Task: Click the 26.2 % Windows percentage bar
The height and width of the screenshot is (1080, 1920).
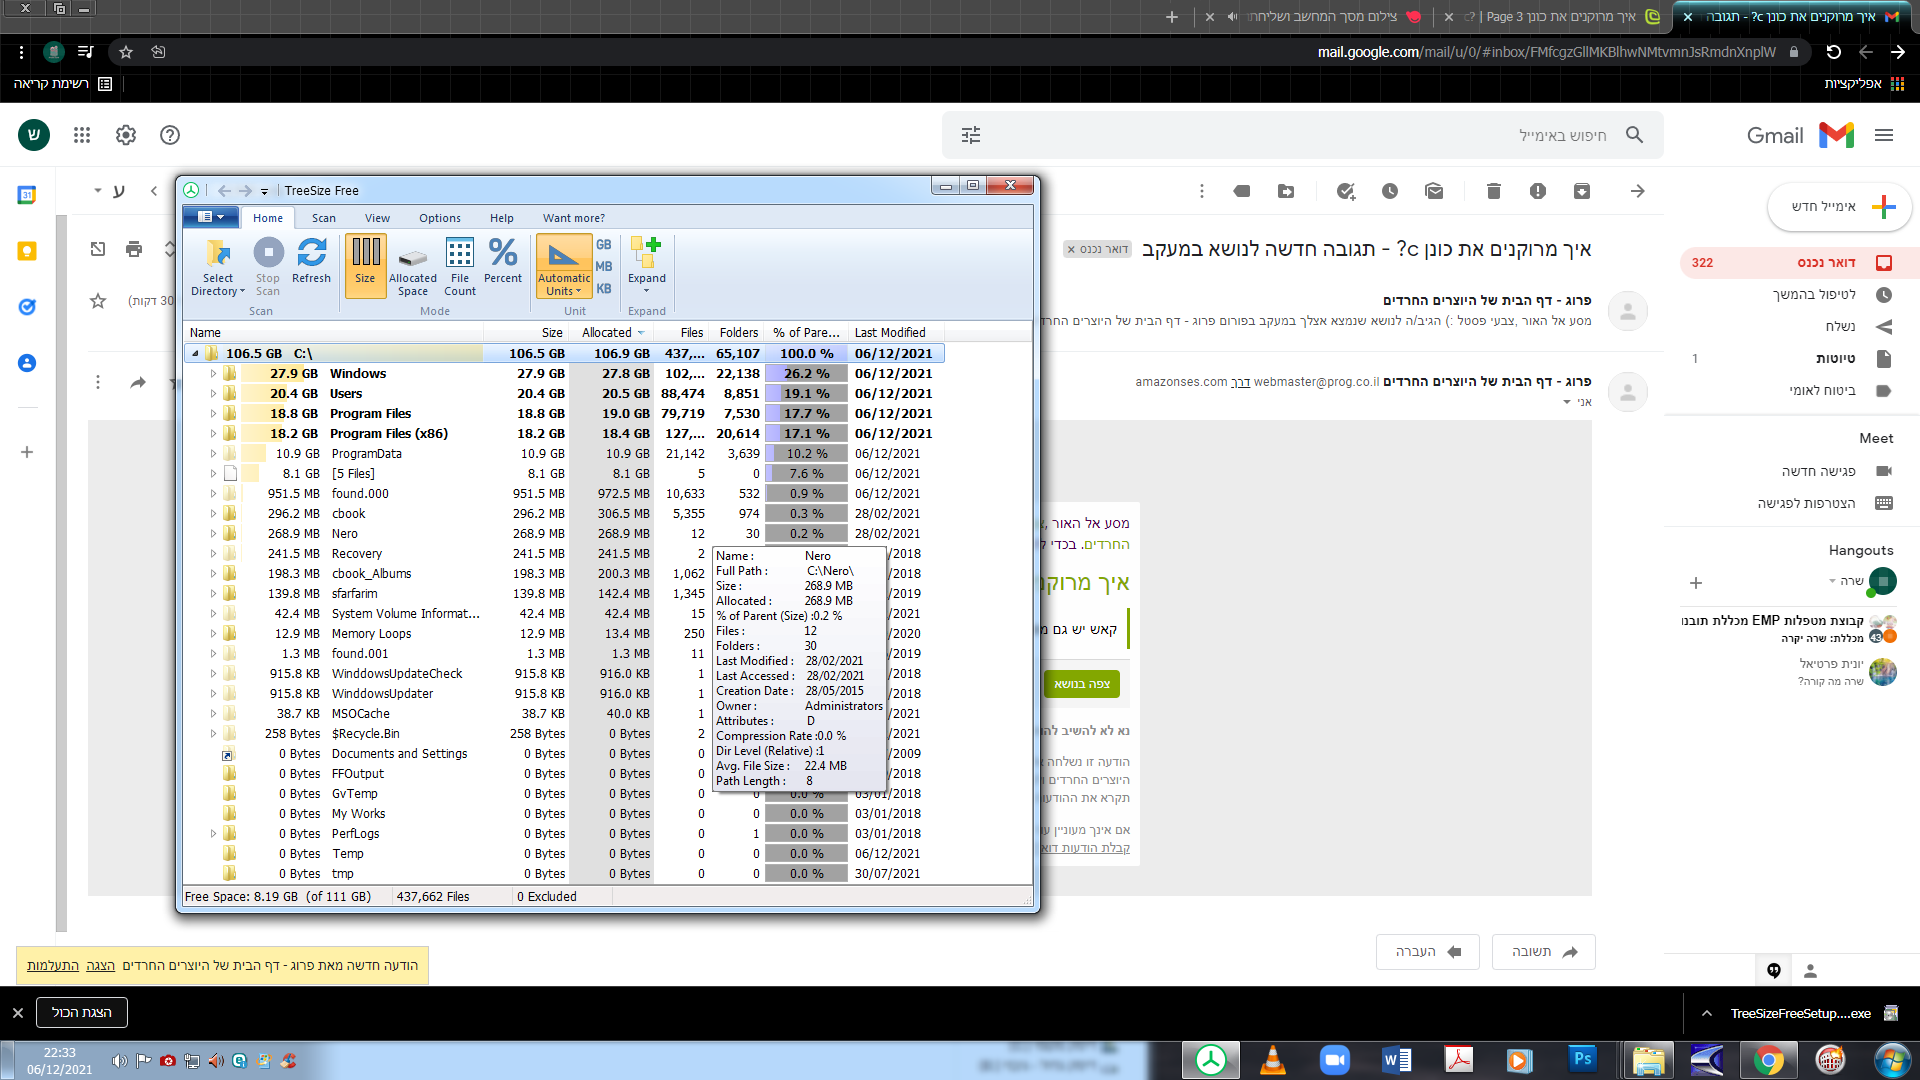Action: 806,374
